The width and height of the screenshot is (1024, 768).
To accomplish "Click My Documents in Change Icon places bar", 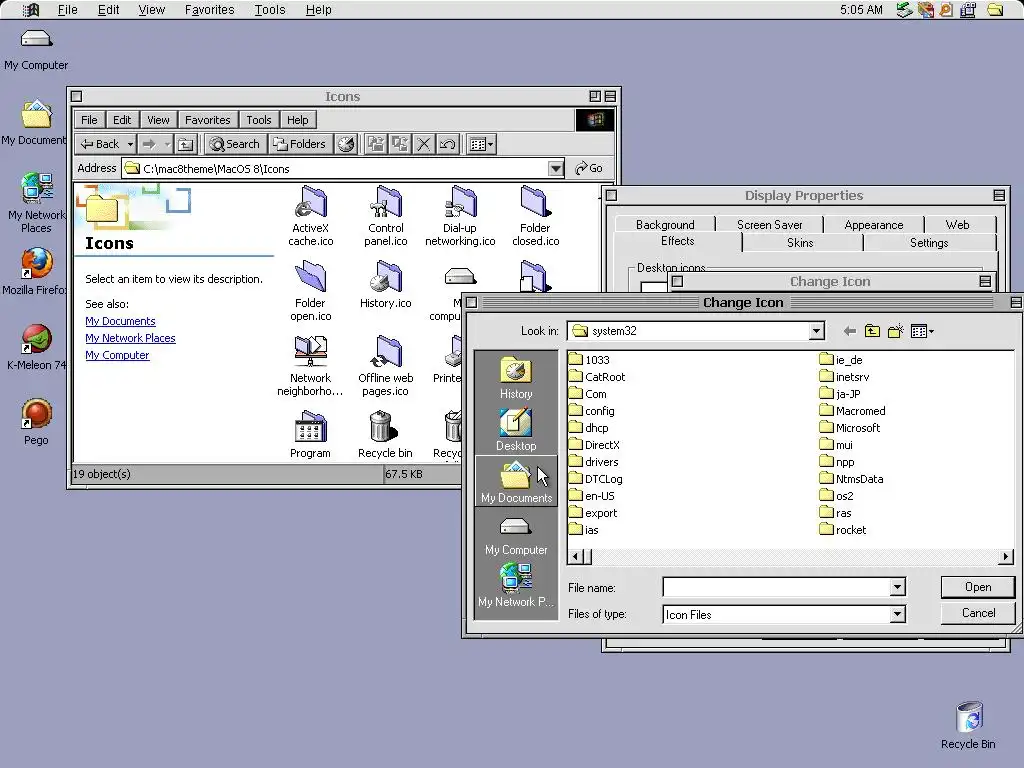I will tap(516, 482).
